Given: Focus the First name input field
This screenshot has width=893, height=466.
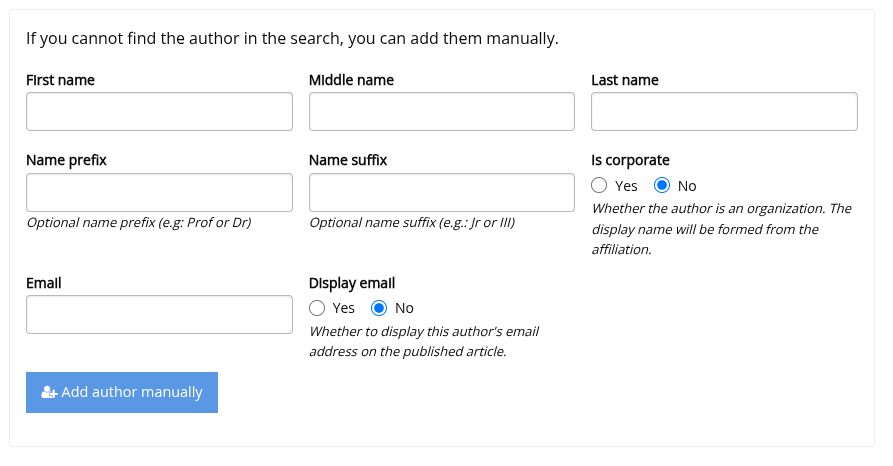Looking at the screenshot, I should pyautogui.click(x=159, y=112).
